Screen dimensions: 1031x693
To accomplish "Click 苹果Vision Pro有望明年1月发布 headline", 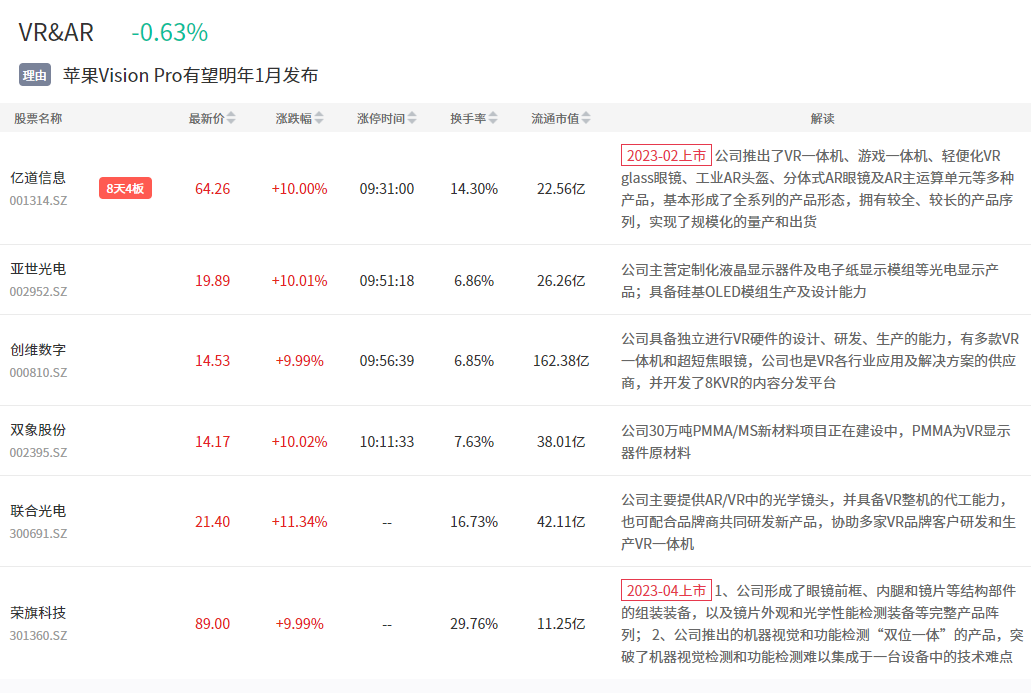I will pyautogui.click(x=191, y=75).
